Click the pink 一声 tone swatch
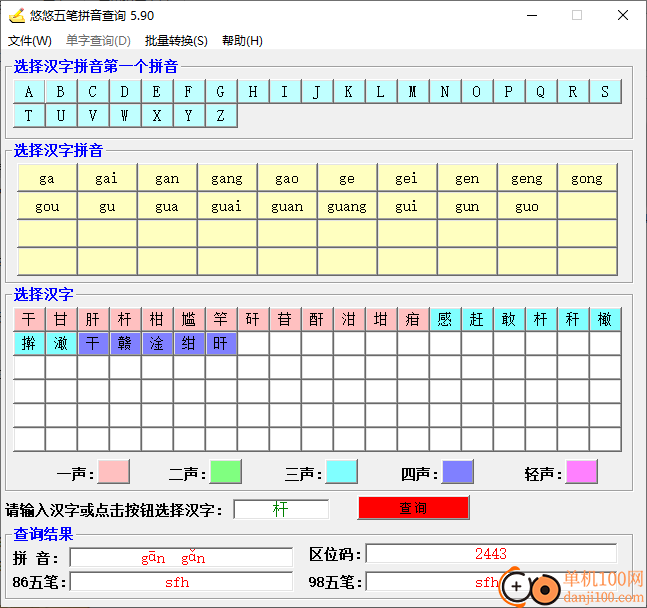This screenshot has height=608, width=647. pyautogui.click(x=113, y=471)
